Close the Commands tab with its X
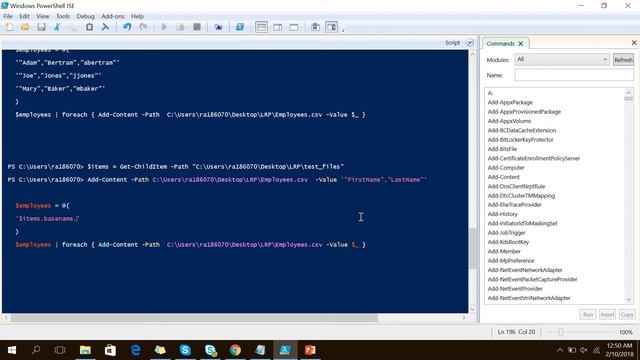 click(x=521, y=43)
